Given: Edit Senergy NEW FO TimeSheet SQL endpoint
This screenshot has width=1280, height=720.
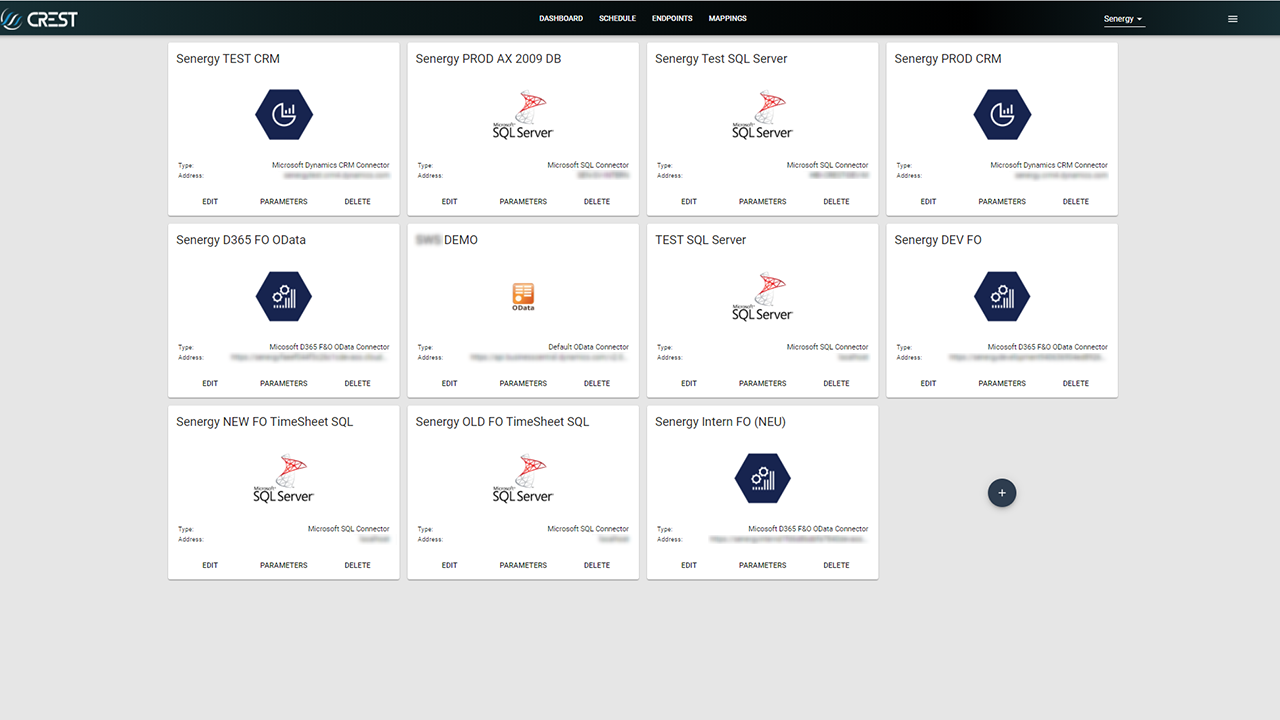Looking at the screenshot, I should click(210, 565).
